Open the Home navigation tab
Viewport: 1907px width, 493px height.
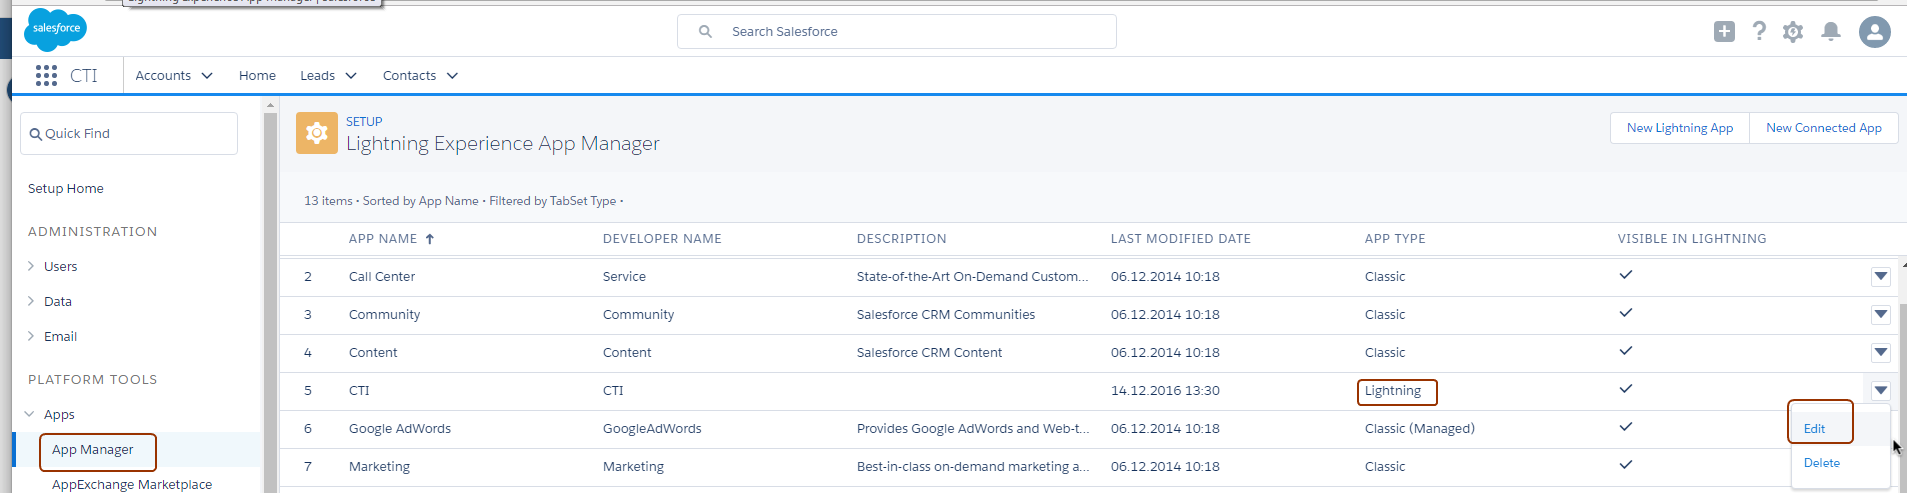[x=257, y=76]
